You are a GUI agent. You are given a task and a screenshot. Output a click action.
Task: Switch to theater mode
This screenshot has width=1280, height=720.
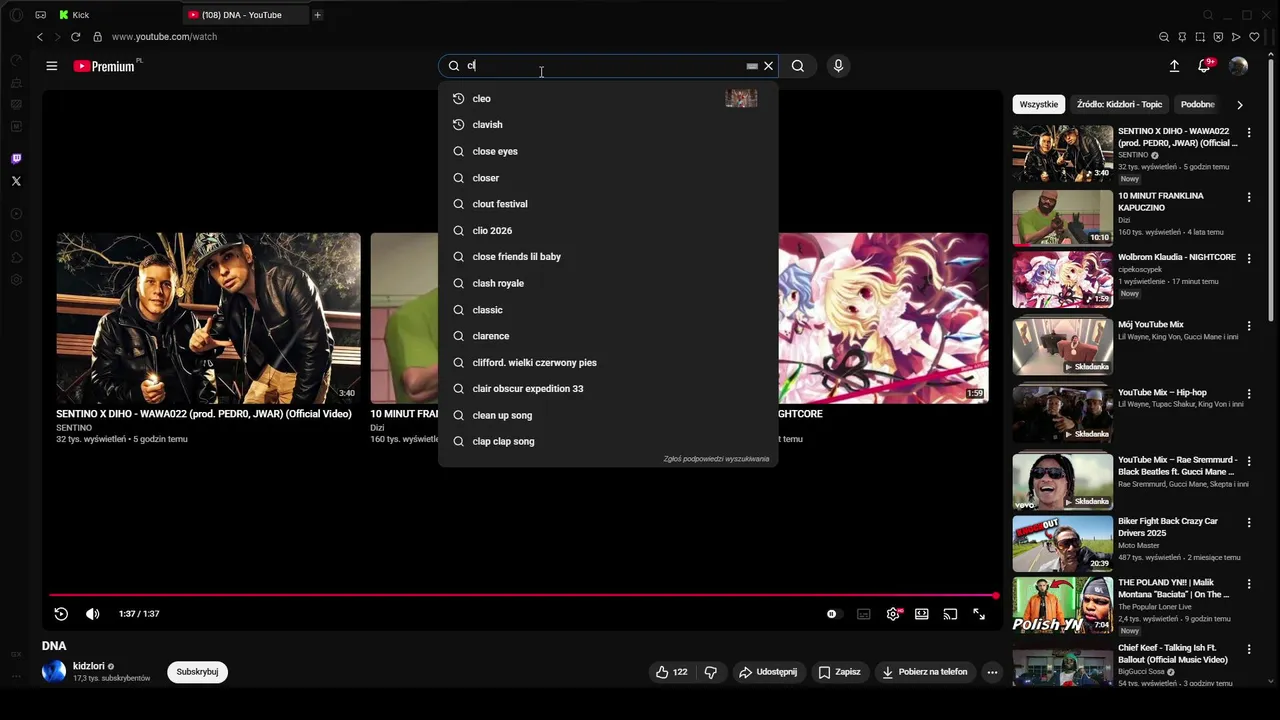tap(922, 614)
